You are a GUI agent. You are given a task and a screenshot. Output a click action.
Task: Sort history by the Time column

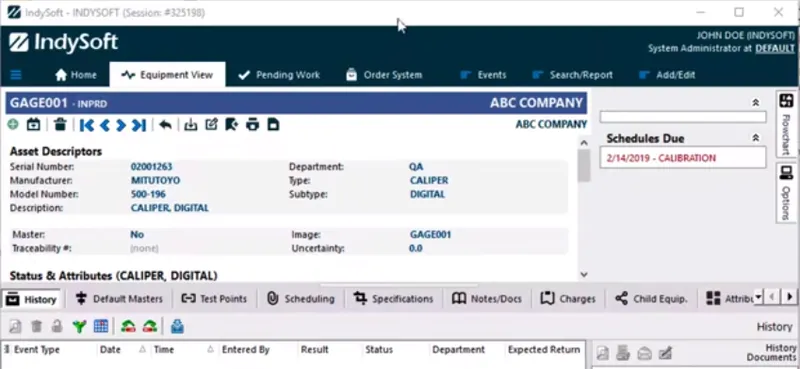164,350
